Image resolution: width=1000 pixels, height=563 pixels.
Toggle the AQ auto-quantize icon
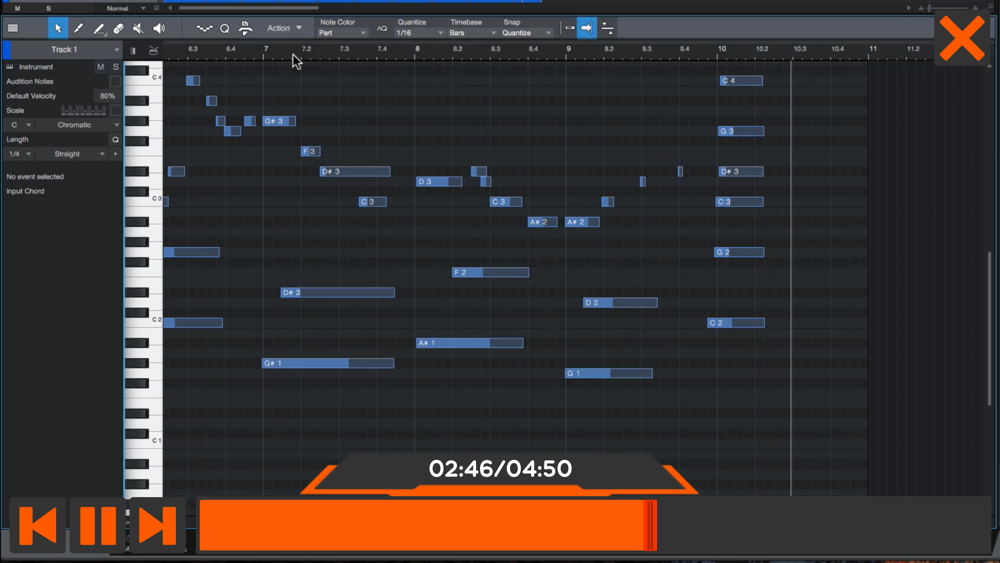point(381,29)
